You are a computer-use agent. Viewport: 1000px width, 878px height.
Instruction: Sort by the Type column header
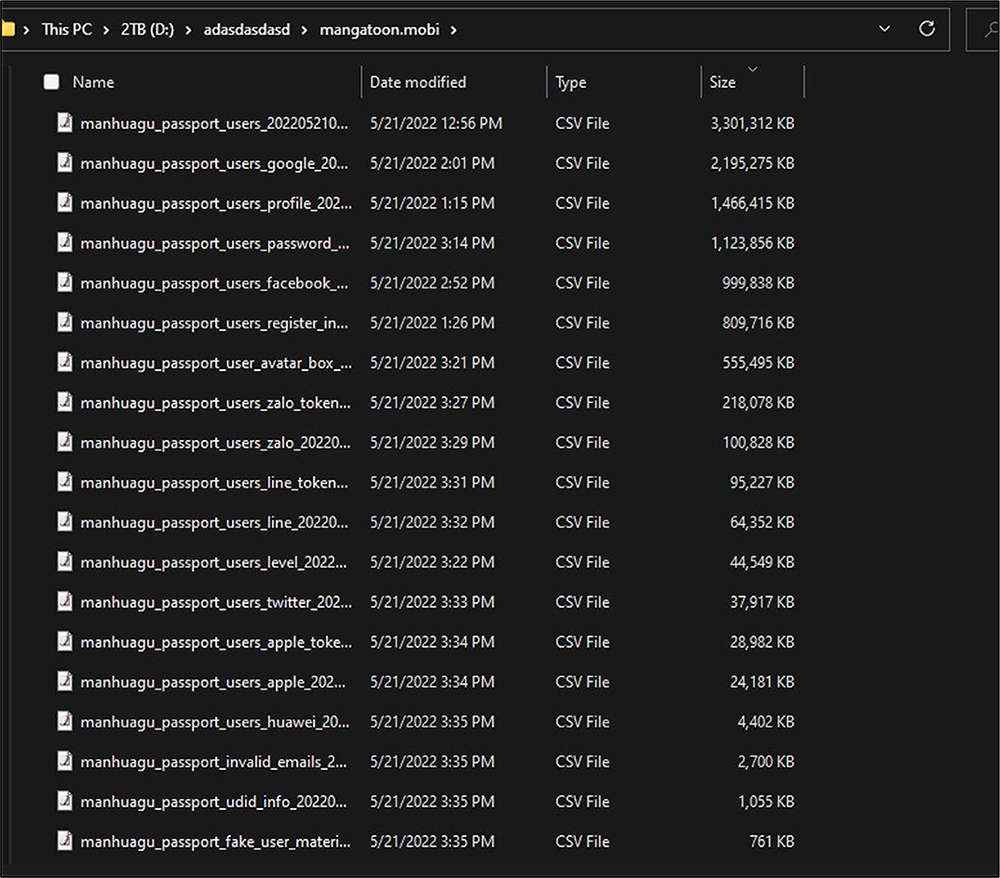coord(571,82)
